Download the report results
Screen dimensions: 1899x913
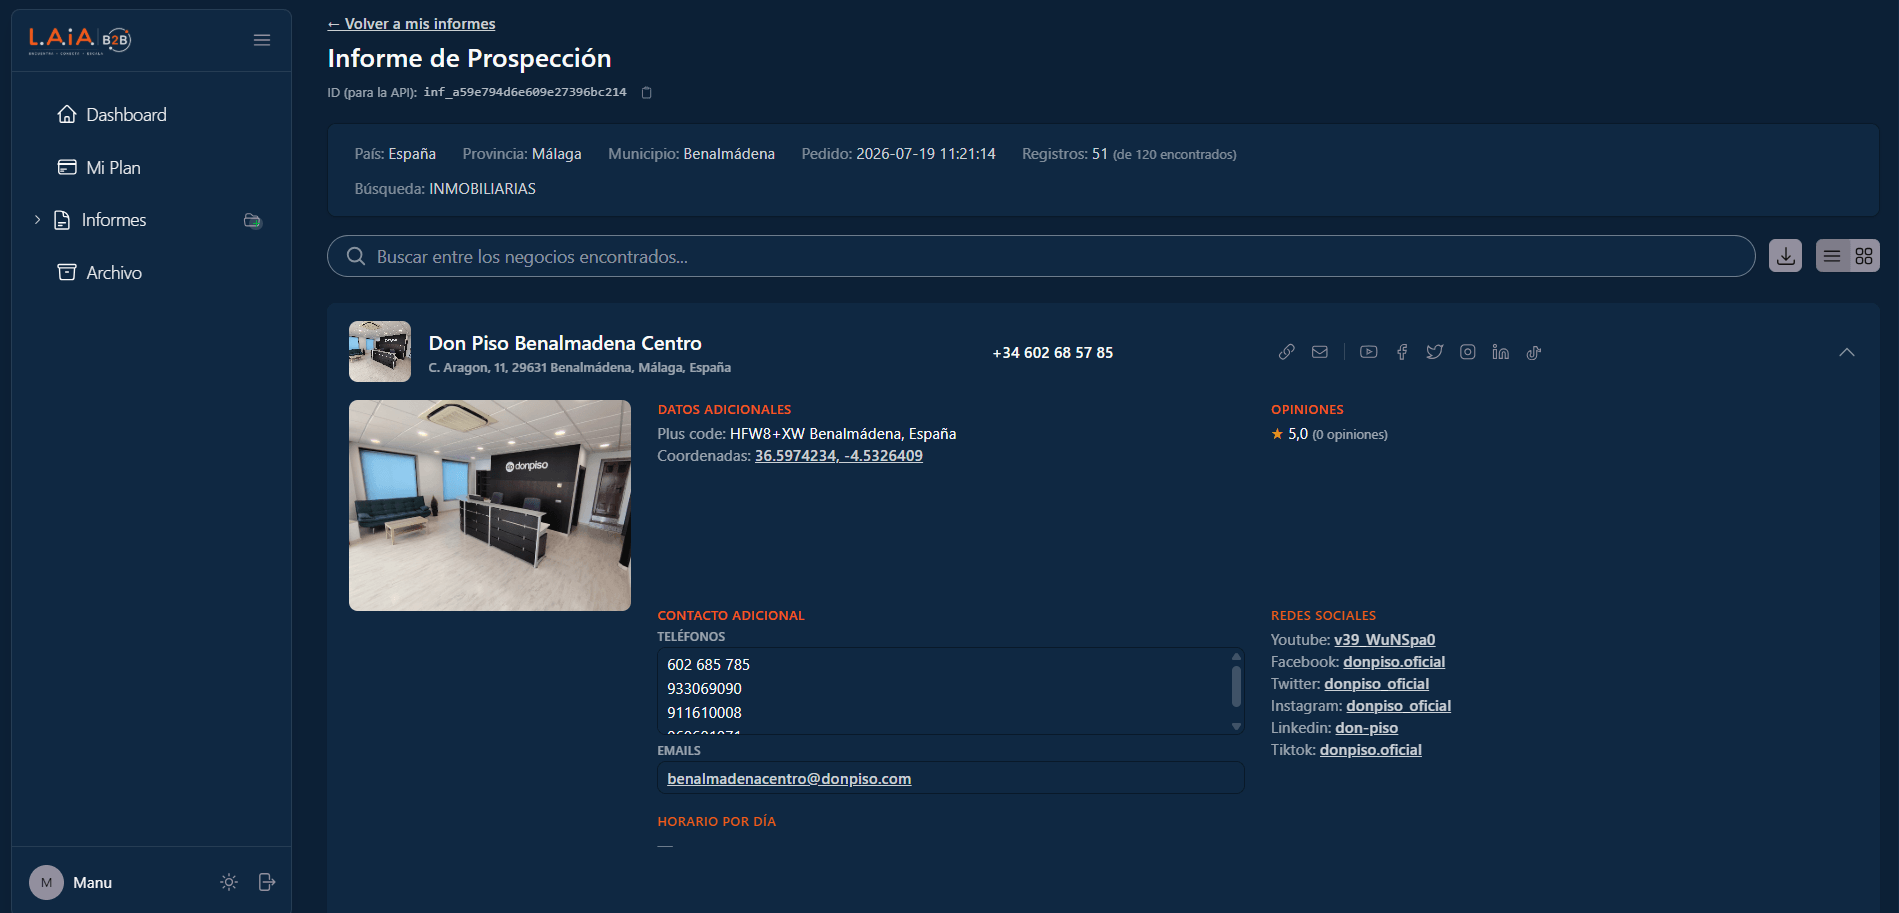[x=1785, y=256]
